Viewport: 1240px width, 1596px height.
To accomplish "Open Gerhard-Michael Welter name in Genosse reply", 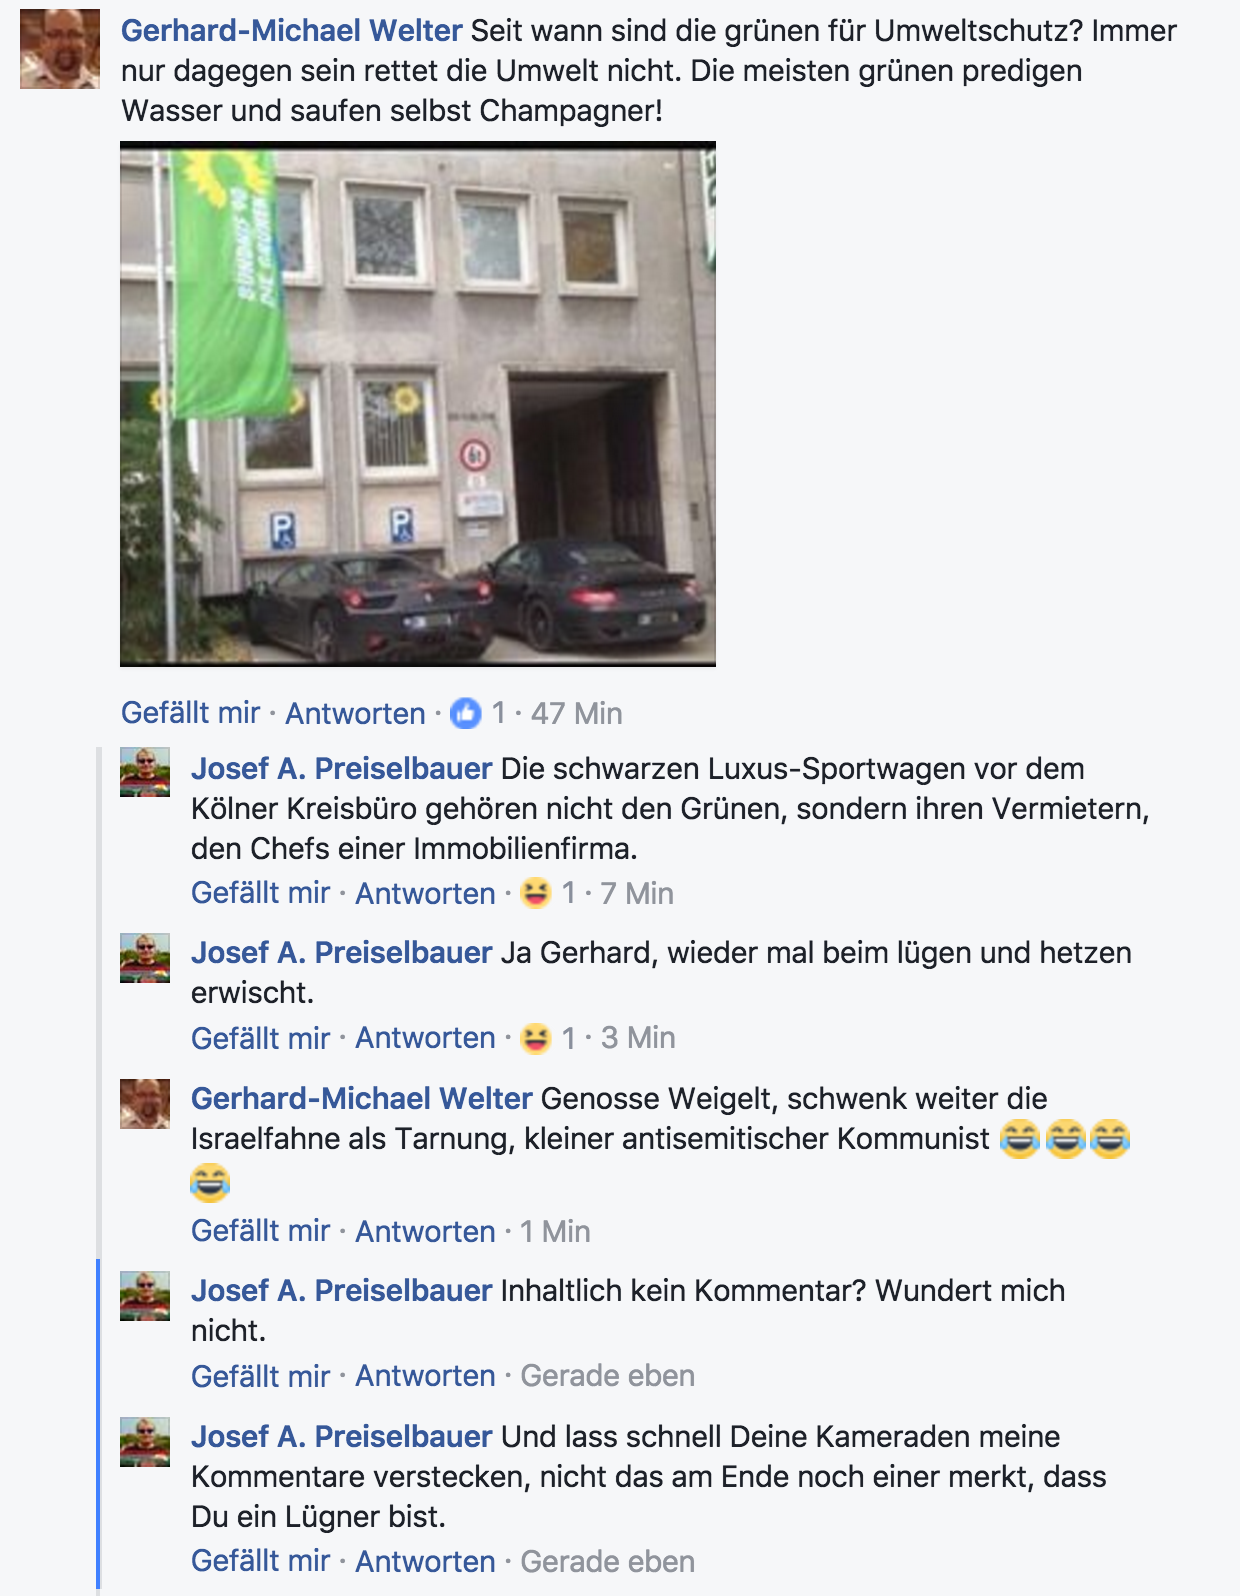I will tap(361, 1098).
